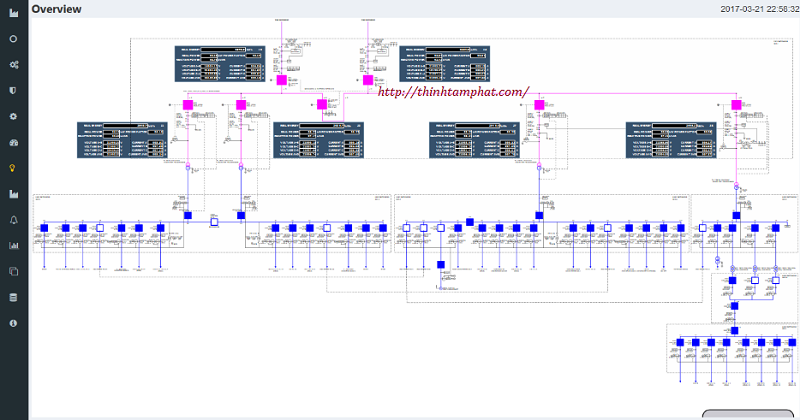The height and width of the screenshot is (420, 800).
Task: Open the bell alarms icon
Action: pyautogui.click(x=14, y=219)
